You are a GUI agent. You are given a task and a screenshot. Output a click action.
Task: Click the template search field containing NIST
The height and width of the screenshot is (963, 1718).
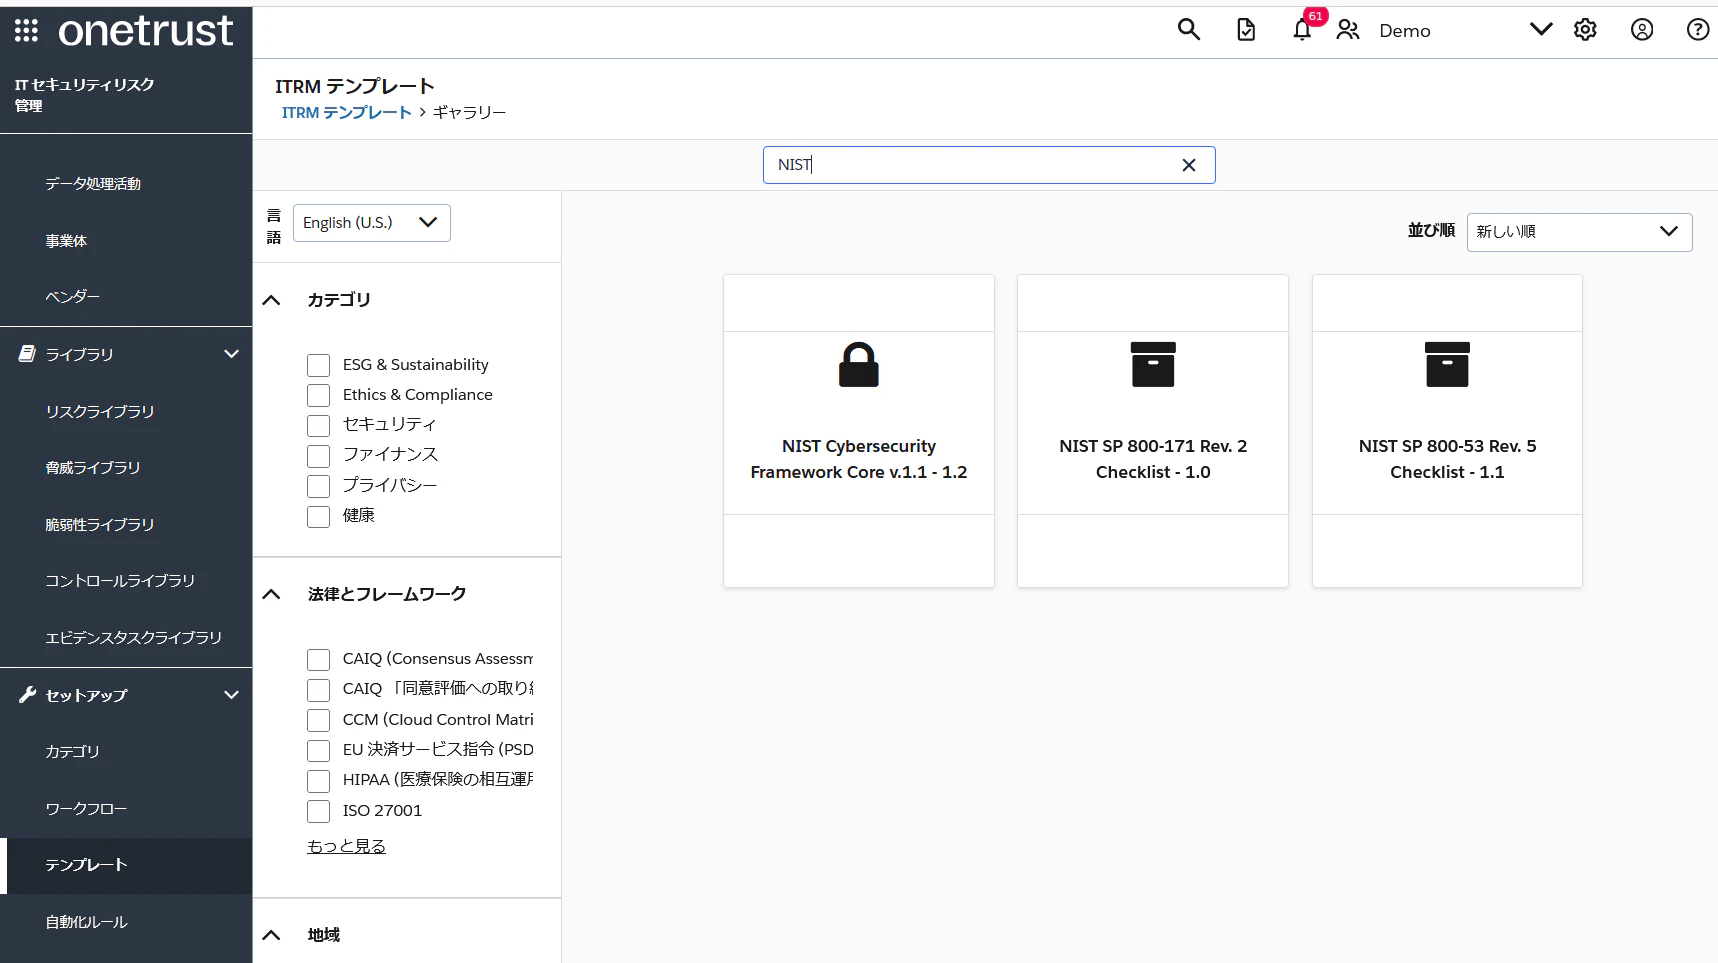pos(989,165)
